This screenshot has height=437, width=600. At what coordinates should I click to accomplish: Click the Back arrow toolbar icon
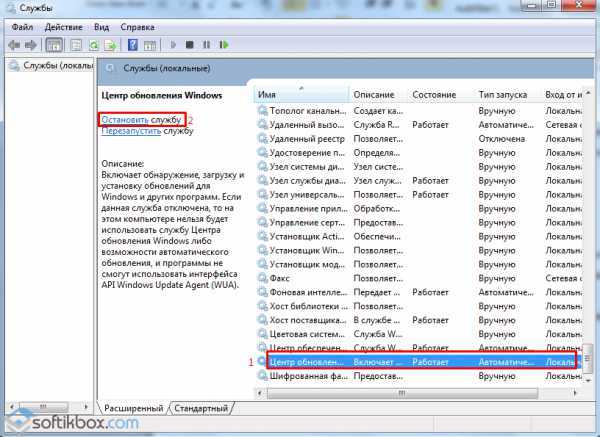point(15,45)
